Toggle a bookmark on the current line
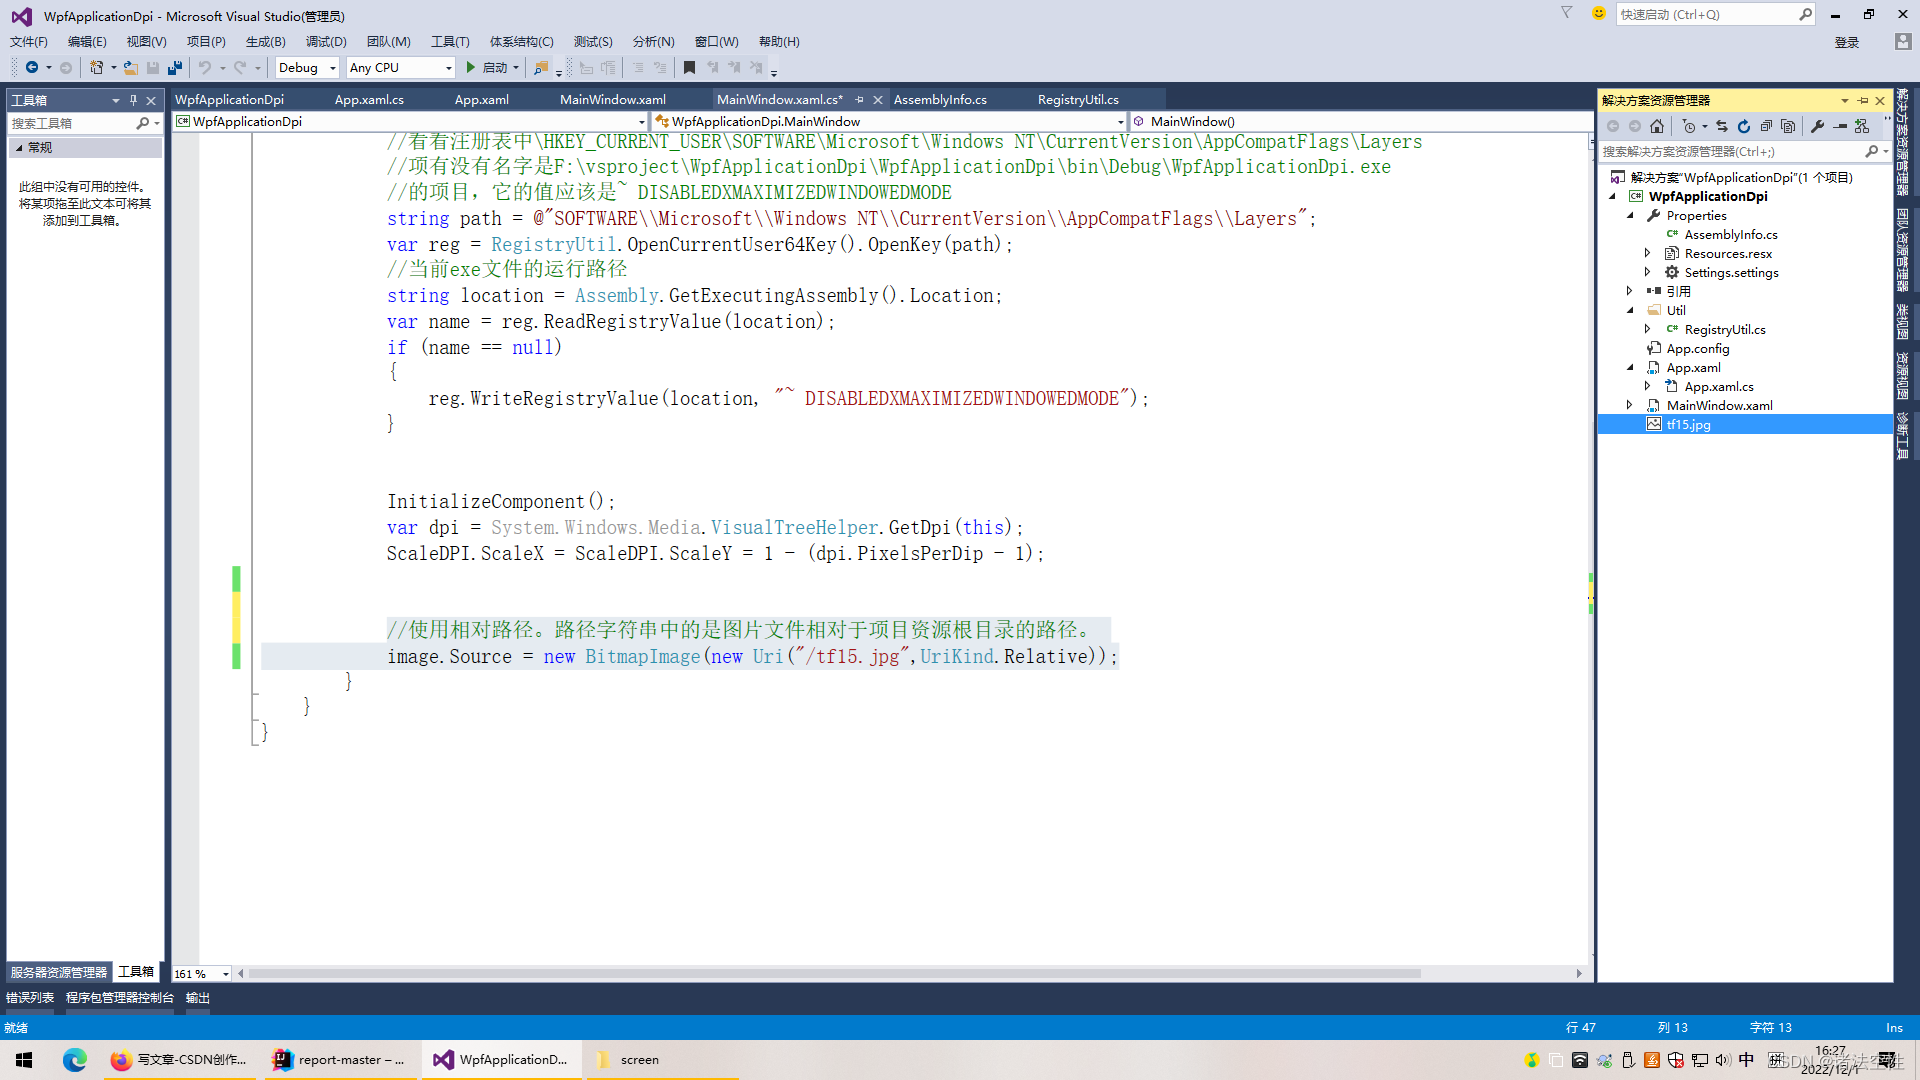Screen dimensions: 1920x1080 [689, 67]
